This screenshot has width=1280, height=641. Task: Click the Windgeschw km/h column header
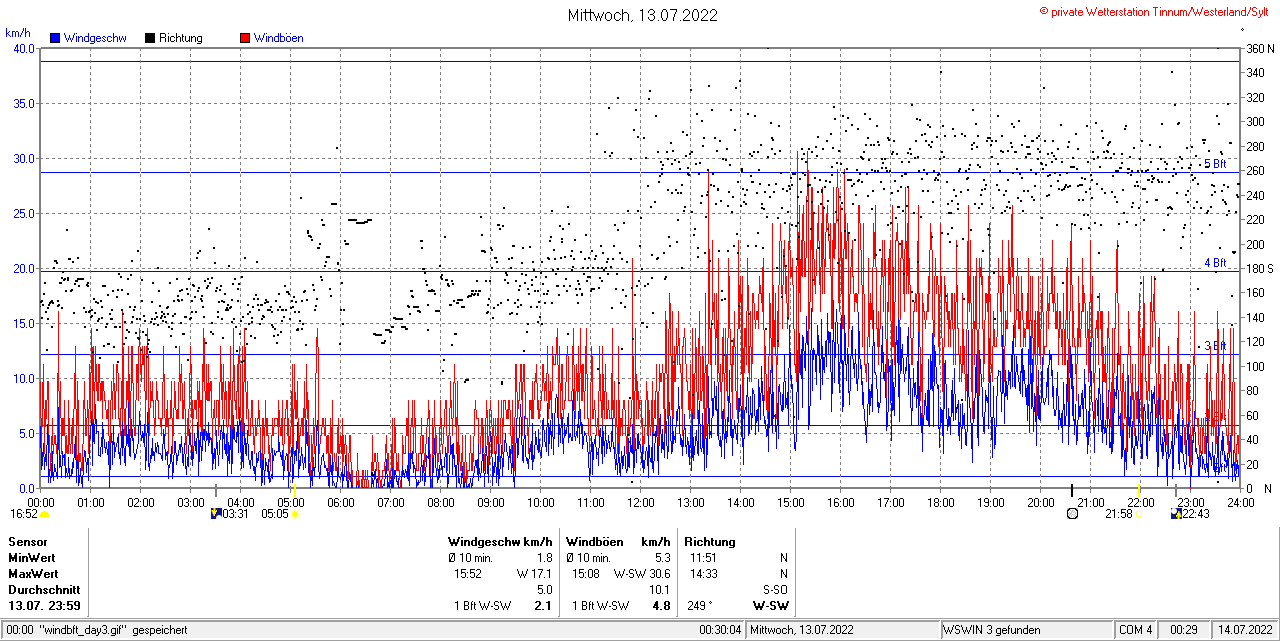click(x=500, y=541)
